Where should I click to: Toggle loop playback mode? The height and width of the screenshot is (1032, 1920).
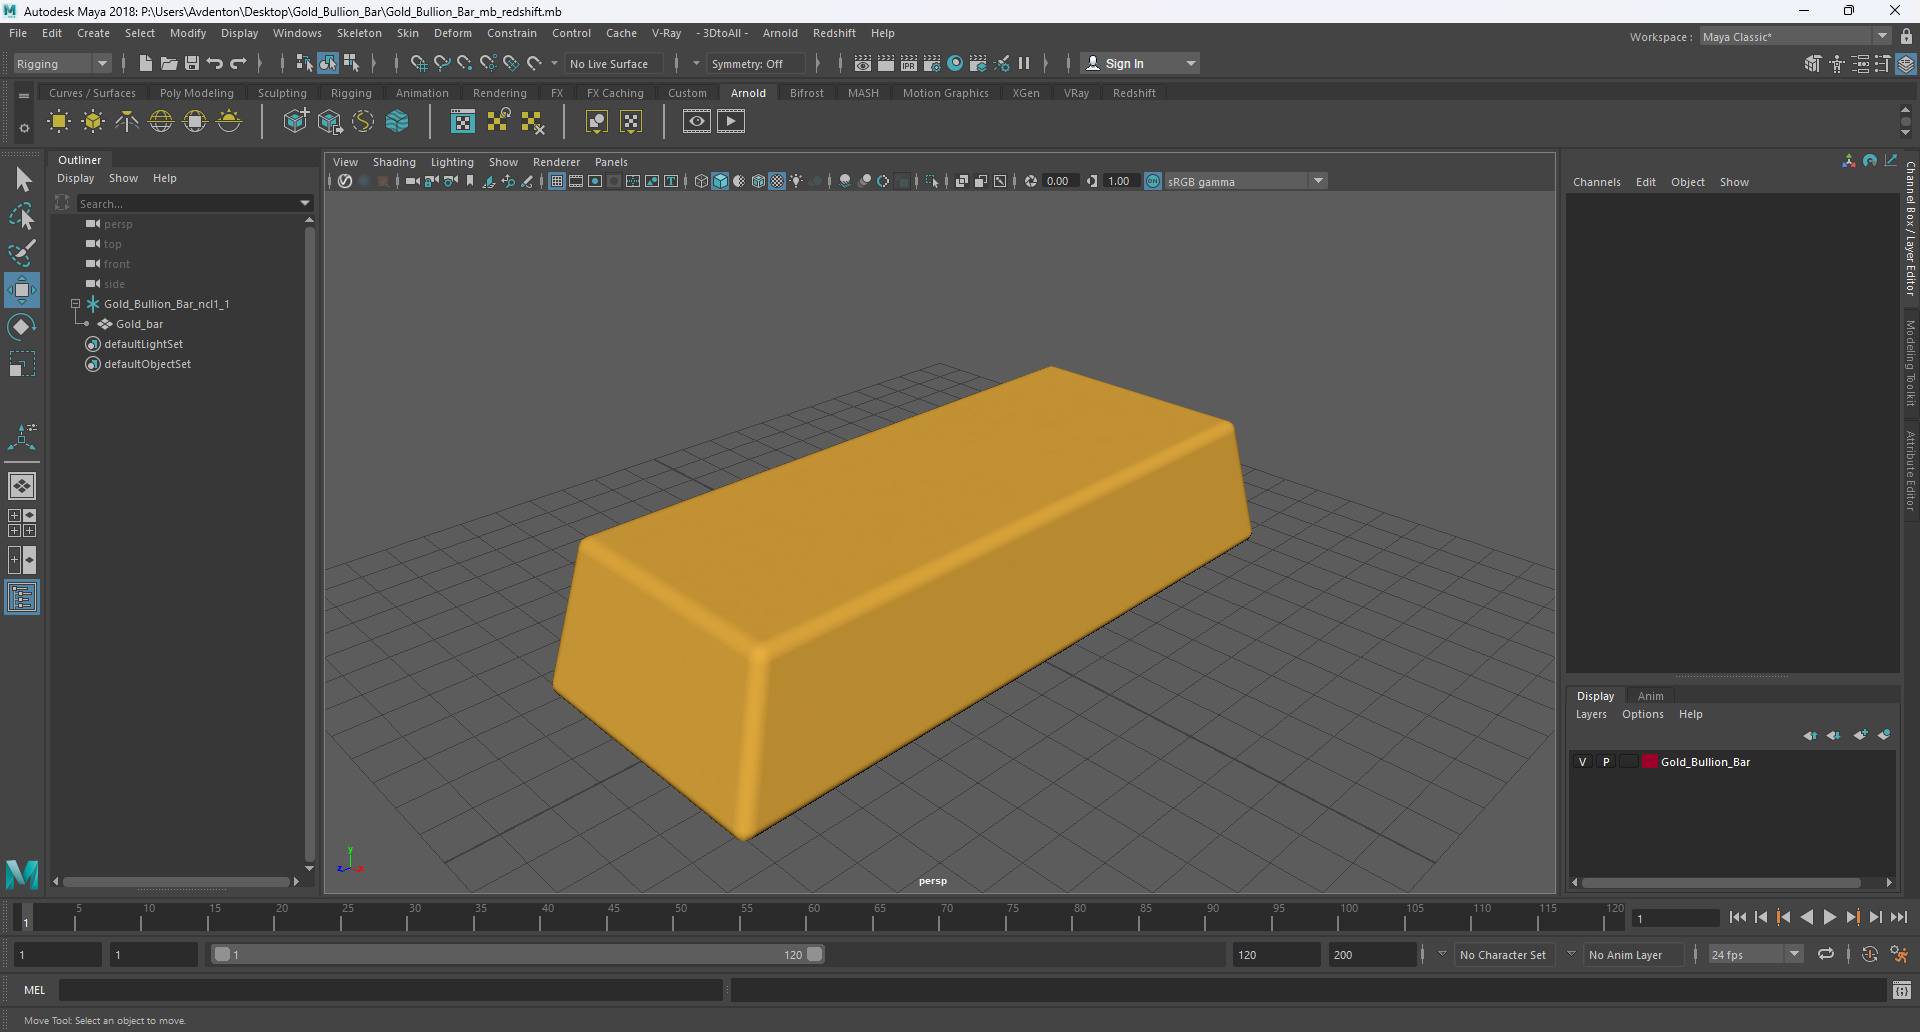[1826, 954]
